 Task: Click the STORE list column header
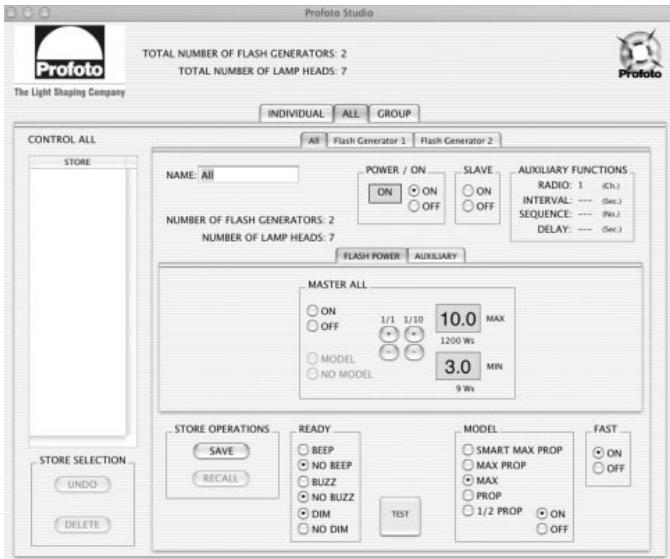click(77, 162)
